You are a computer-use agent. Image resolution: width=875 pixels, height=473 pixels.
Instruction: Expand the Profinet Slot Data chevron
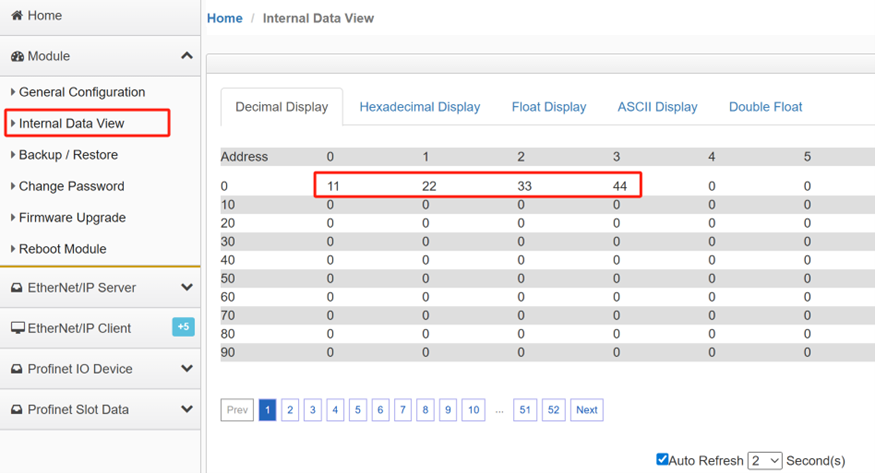[187, 409]
